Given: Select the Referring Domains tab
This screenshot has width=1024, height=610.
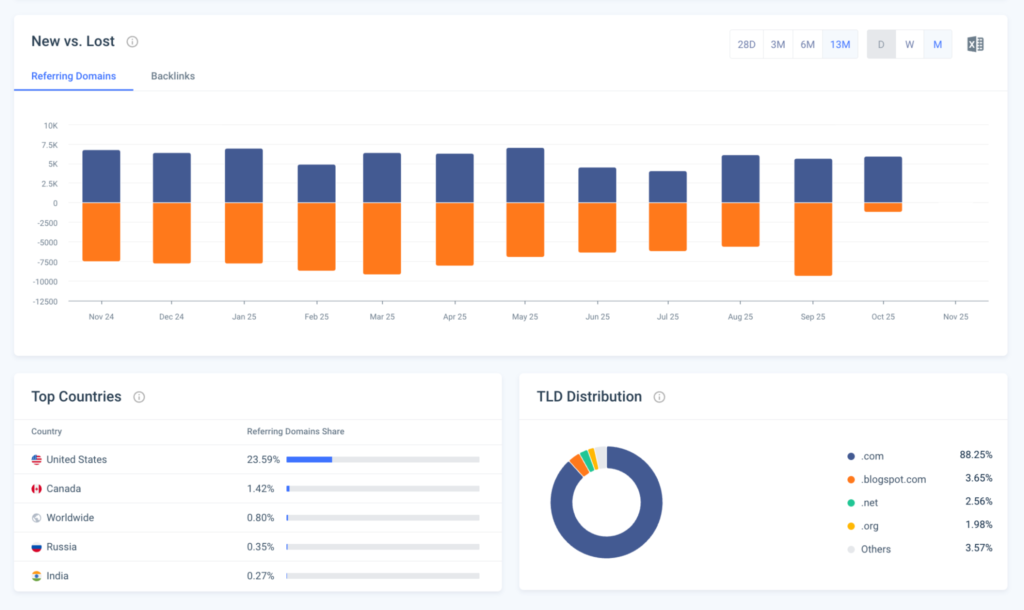Looking at the screenshot, I should click(x=73, y=75).
